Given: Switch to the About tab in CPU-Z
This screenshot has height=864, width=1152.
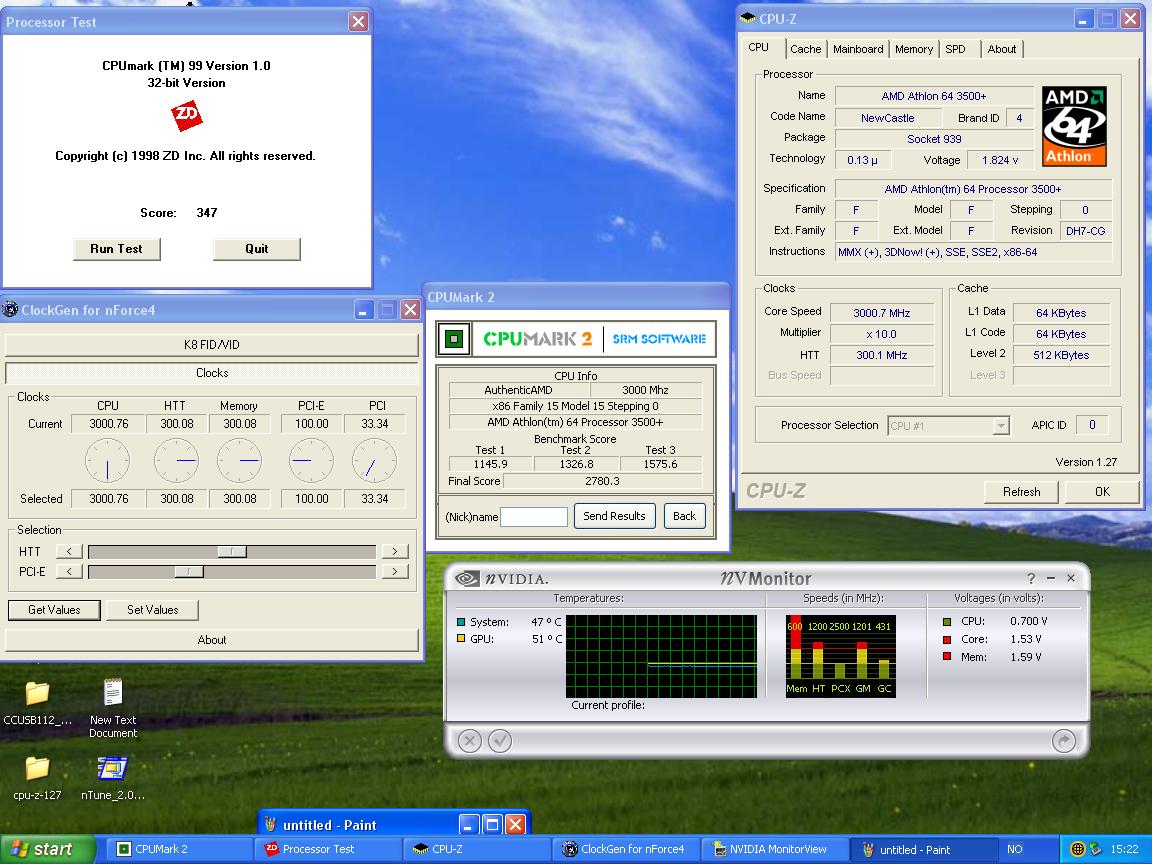Looking at the screenshot, I should click(x=1002, y=49).
